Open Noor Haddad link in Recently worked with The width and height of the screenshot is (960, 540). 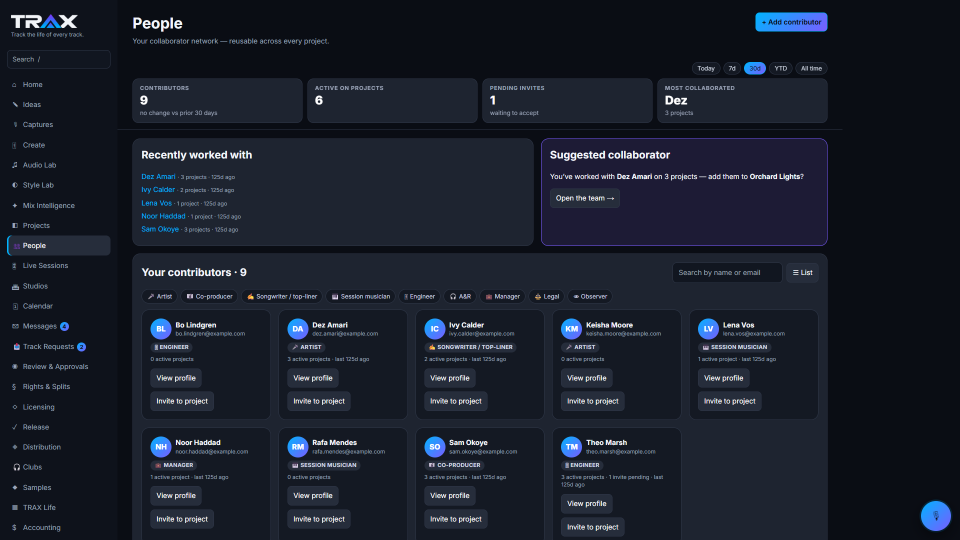point(163,216)
